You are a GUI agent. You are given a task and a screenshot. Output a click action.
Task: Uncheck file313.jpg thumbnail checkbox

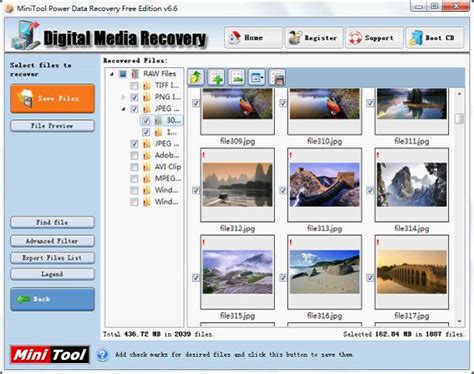click(x=283, y=190)
